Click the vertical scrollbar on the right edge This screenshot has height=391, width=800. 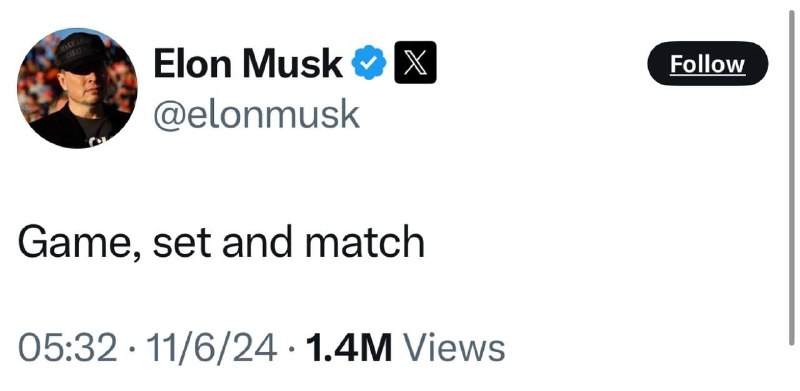[x=791, y=178]
